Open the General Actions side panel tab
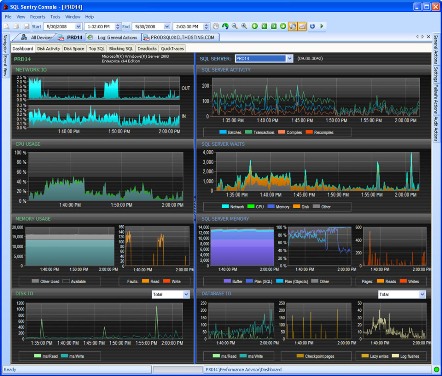This screenshot has height=376, width=442. click(436, 49)
